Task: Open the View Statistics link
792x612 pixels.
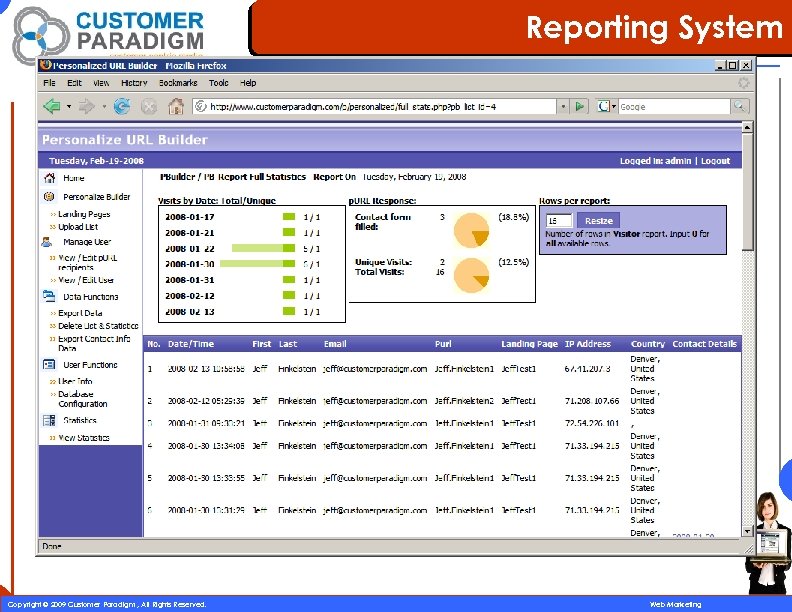Action: coord(84,438)
